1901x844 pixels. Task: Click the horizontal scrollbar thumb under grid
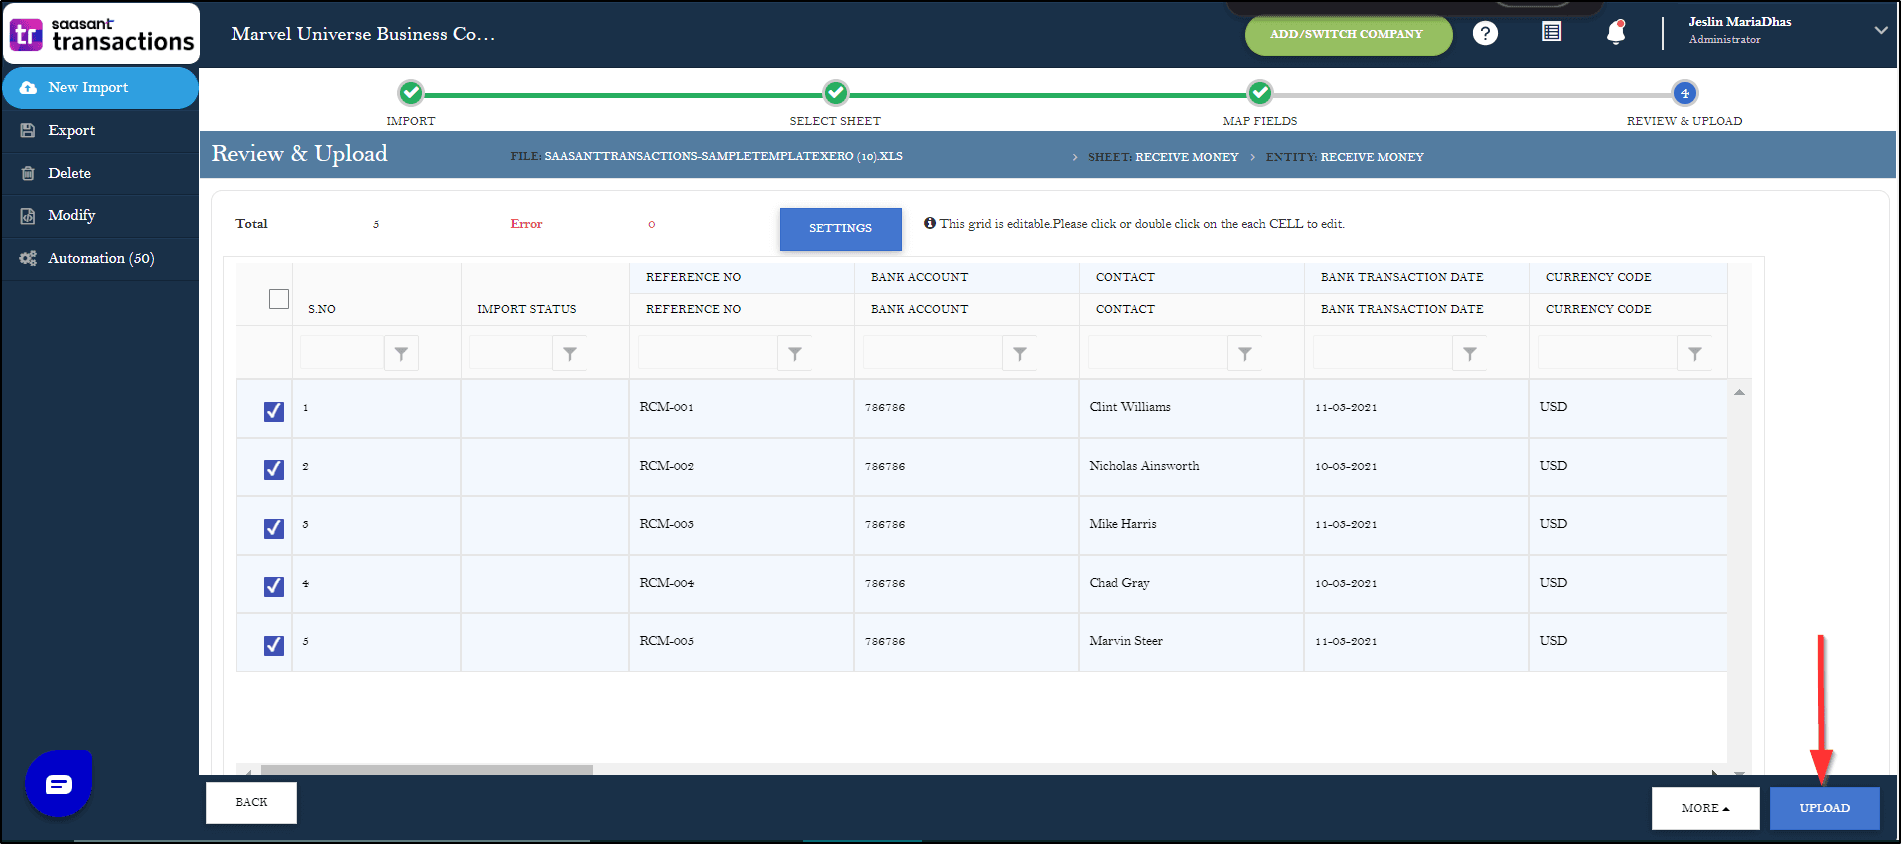[x=427, y=770]
